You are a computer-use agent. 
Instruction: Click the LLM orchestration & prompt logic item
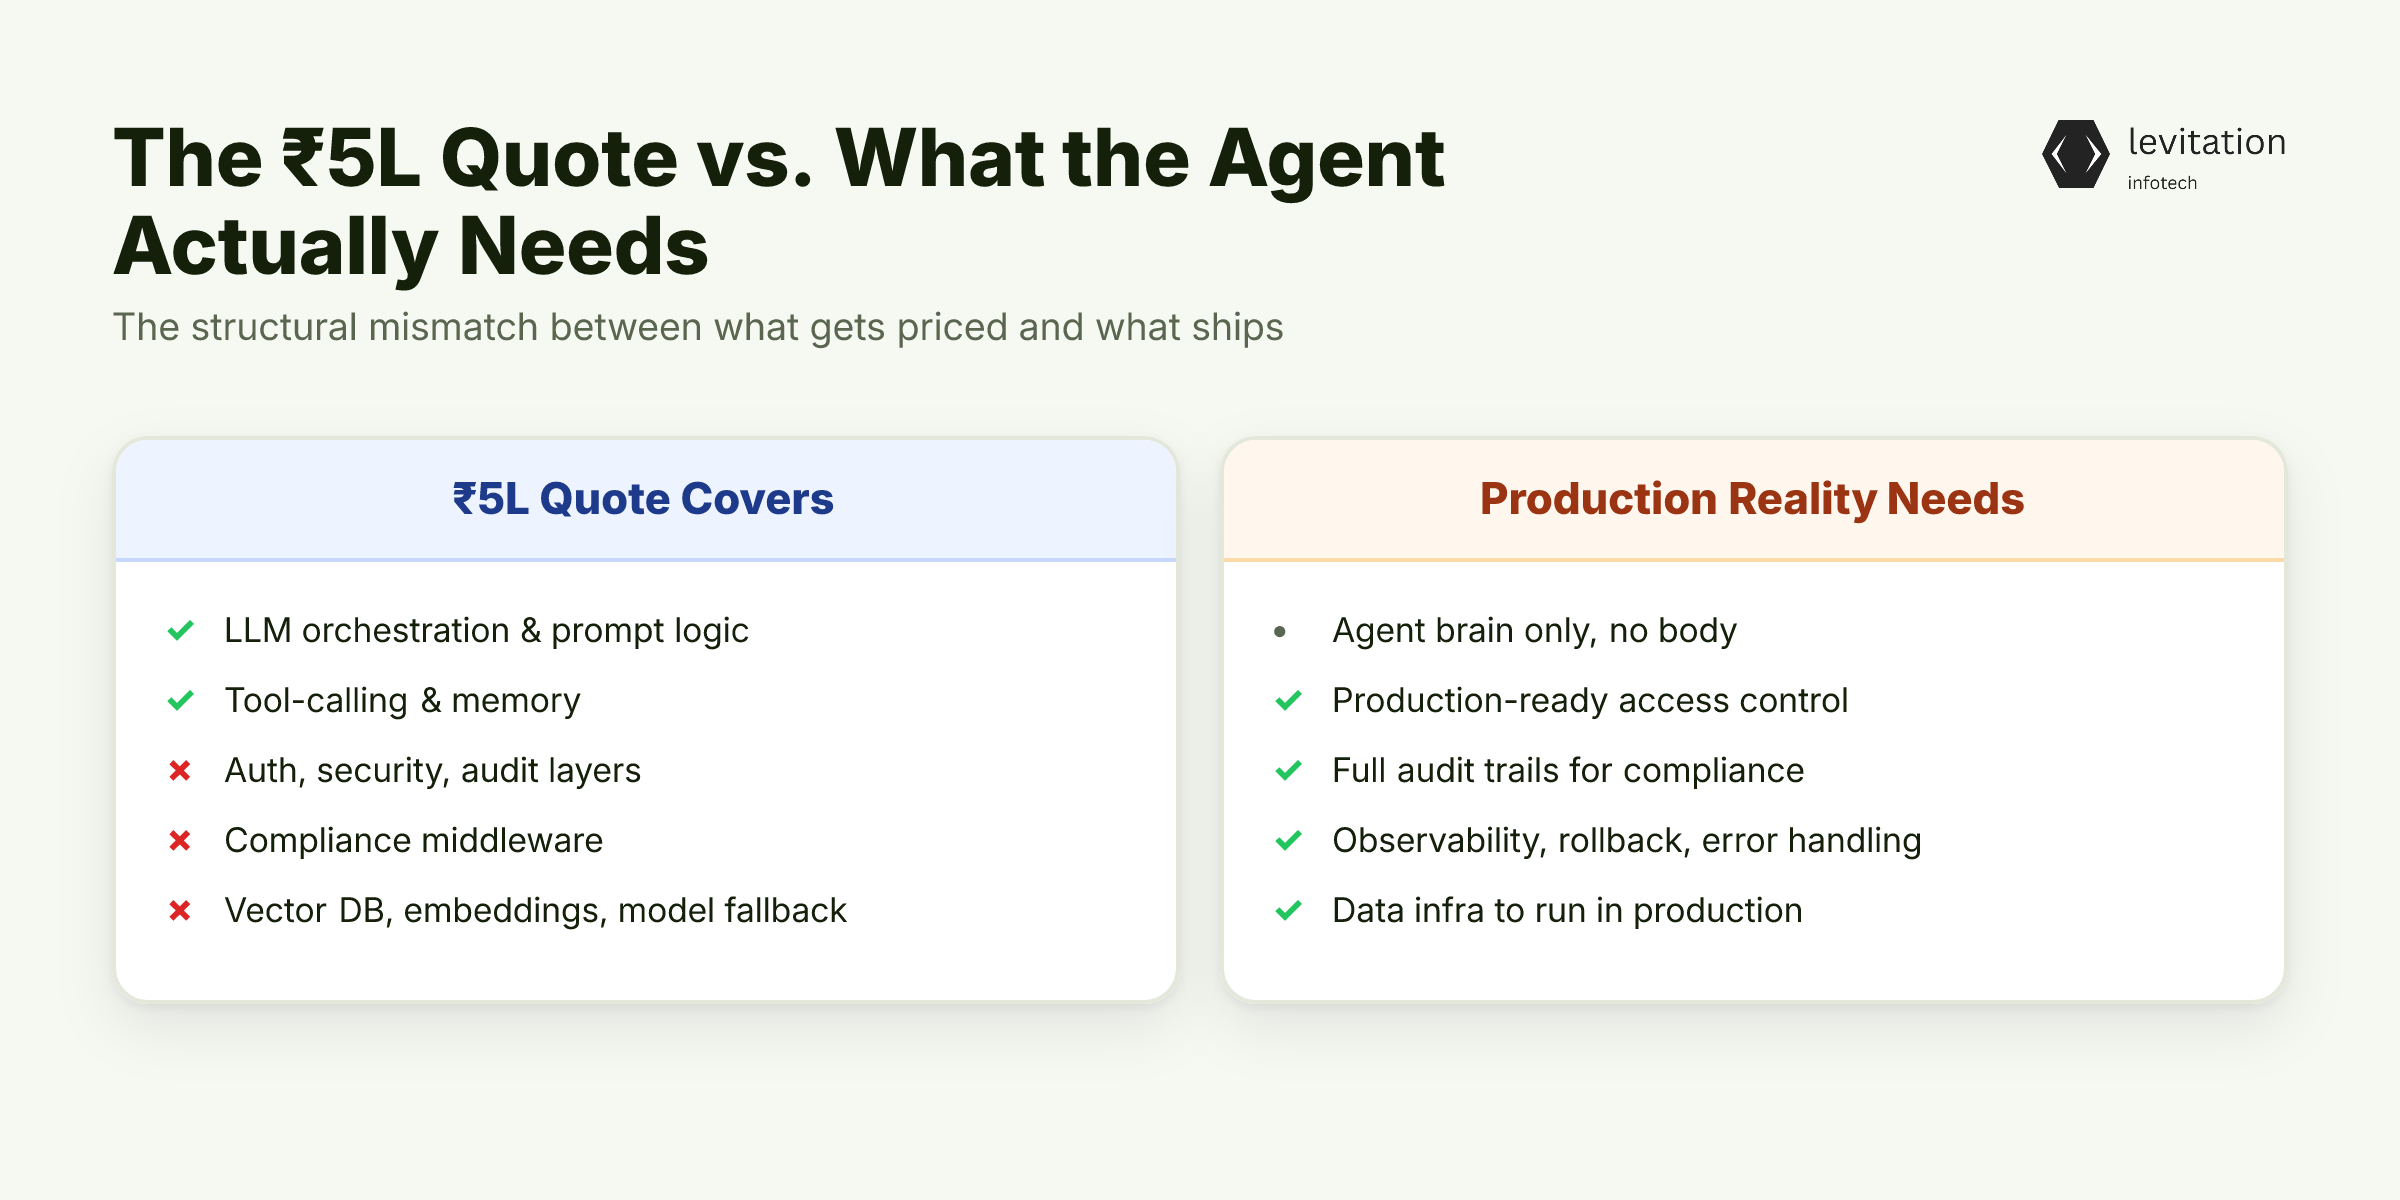coord(486,631)
